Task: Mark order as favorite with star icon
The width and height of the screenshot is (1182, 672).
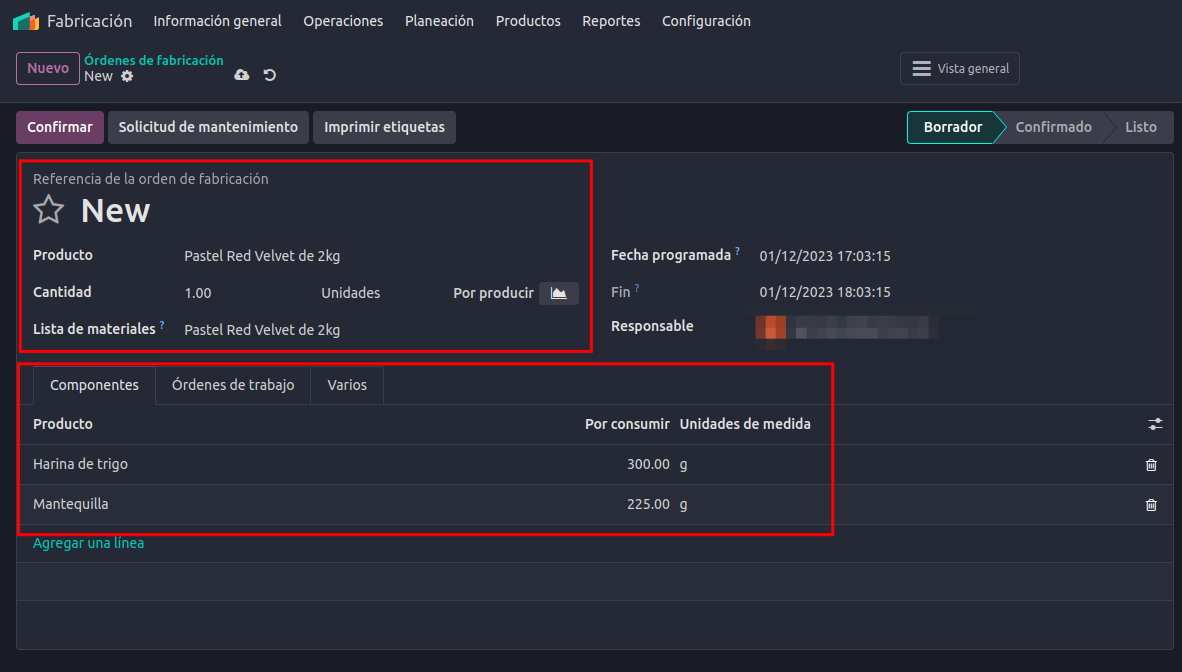Action: click(49, 210)
